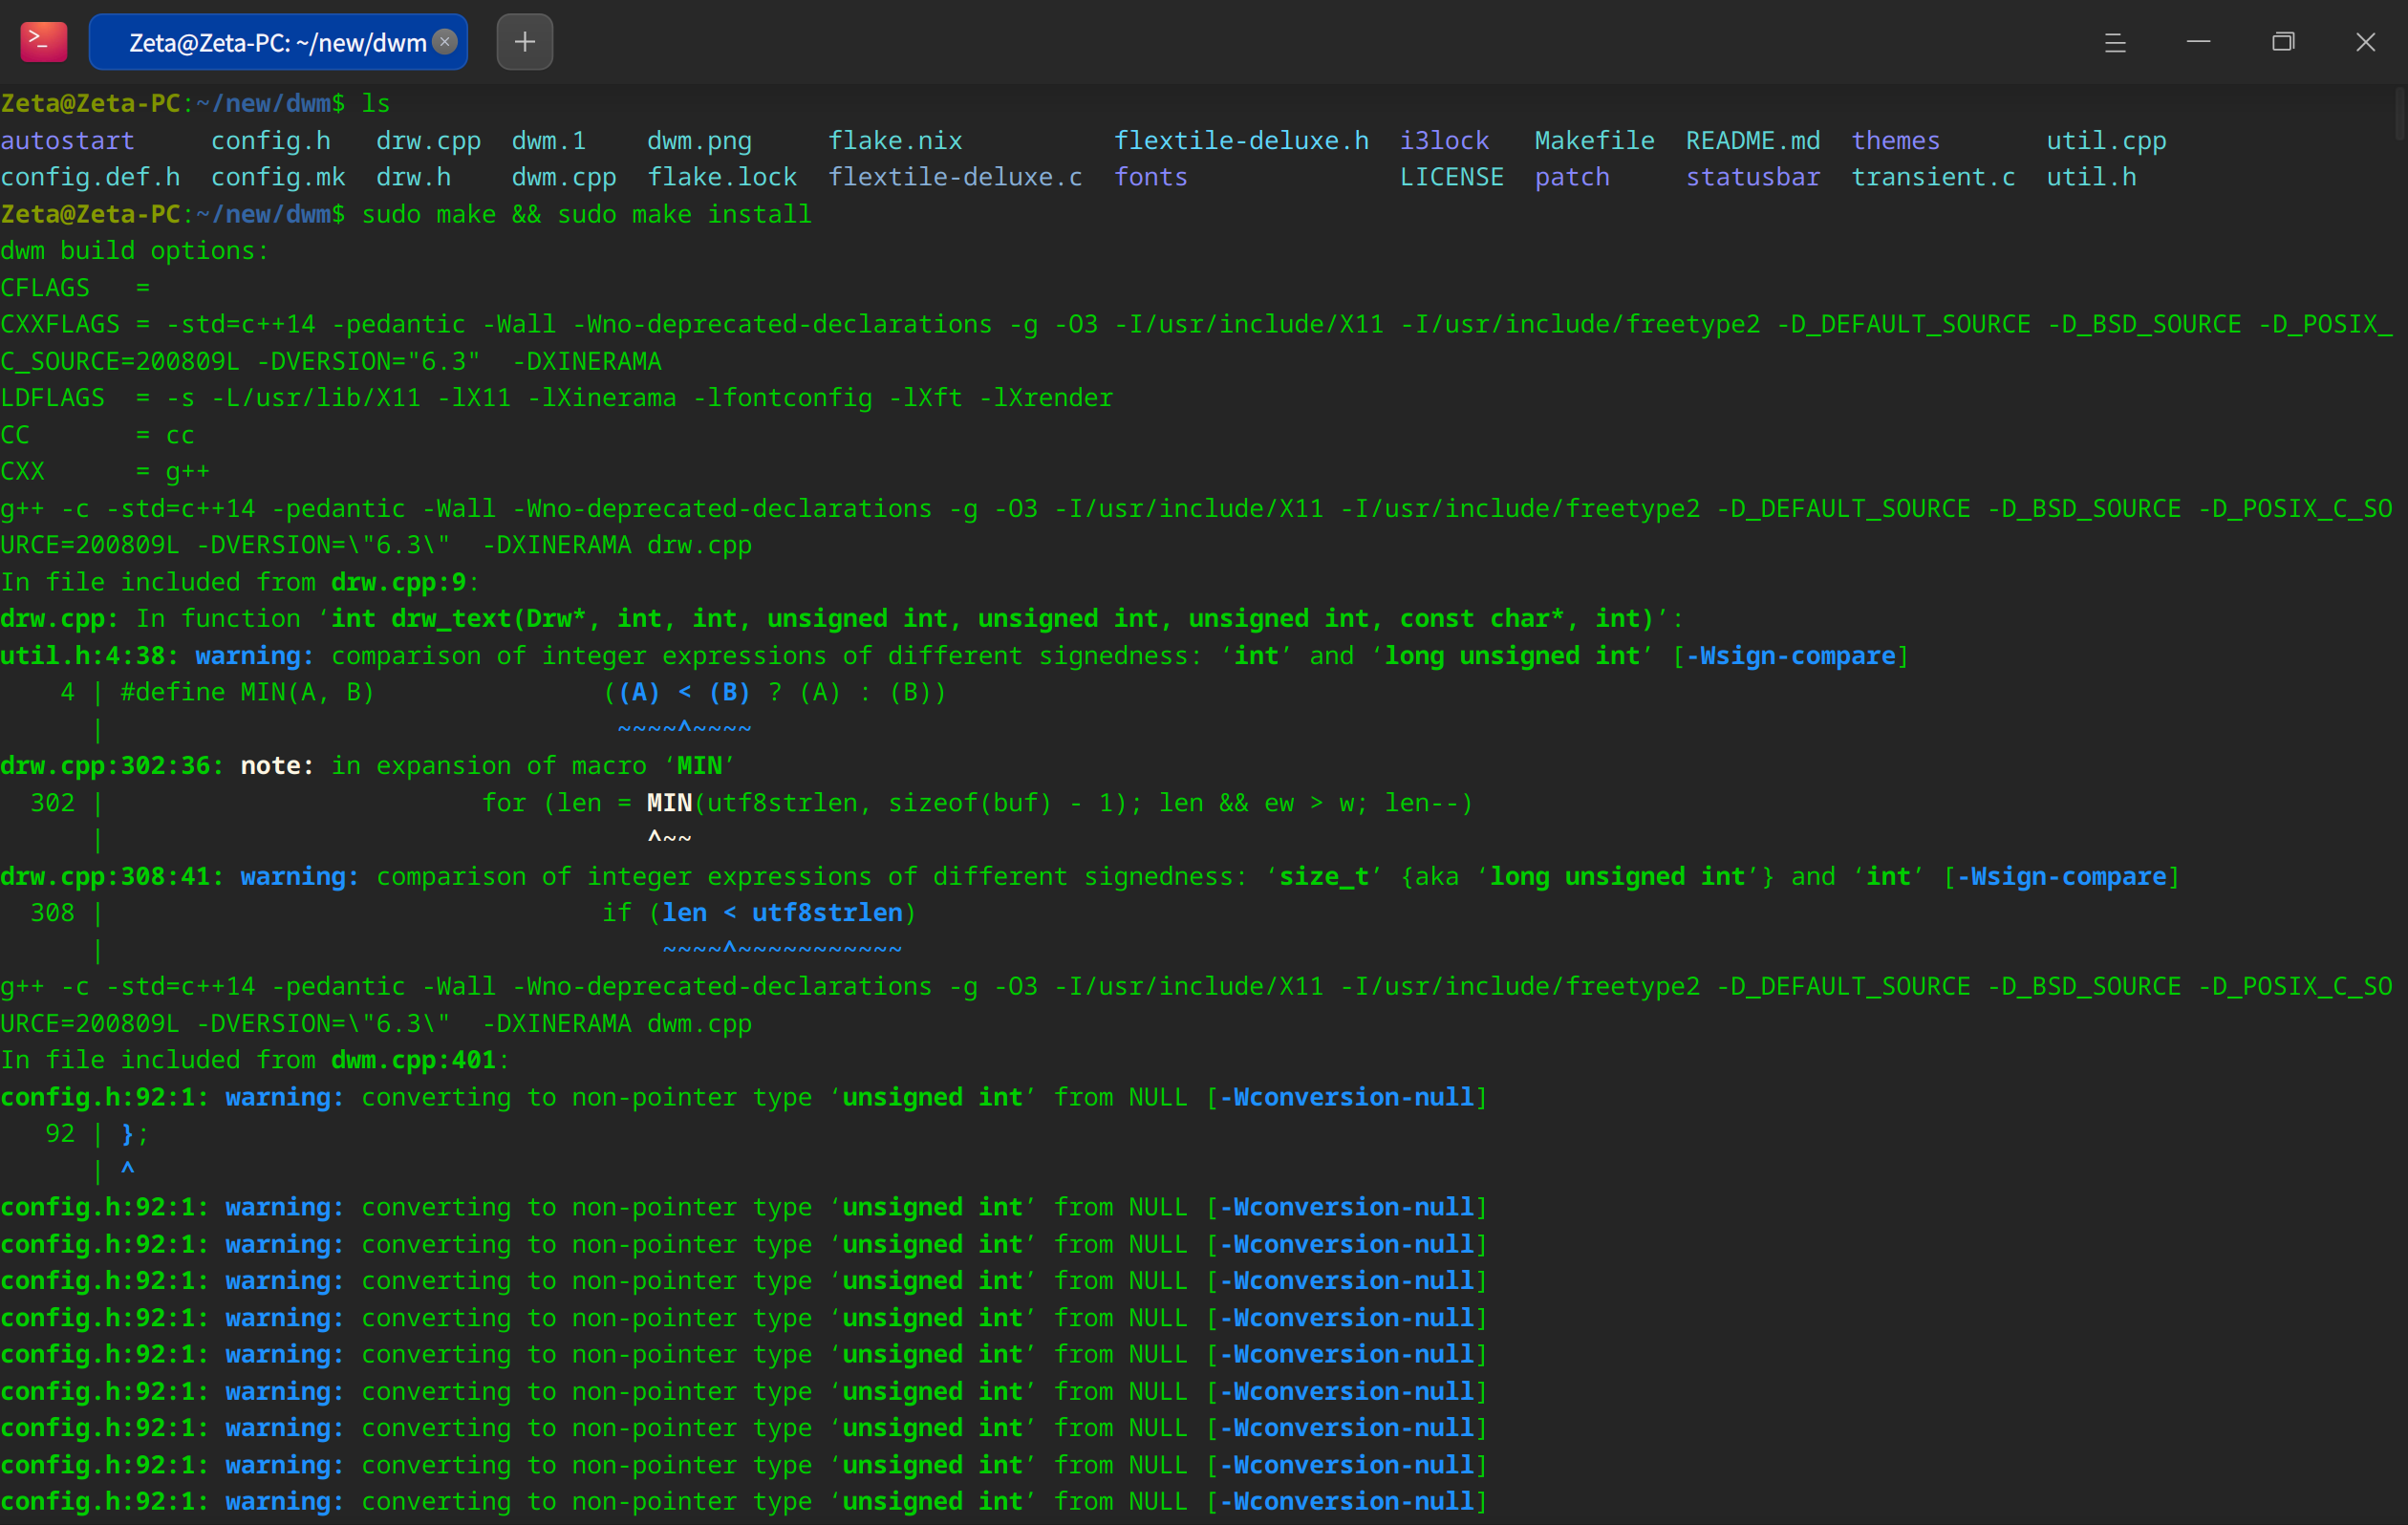Image resolution: width=2408 pixels, height=1525 pixels.
Task: Click the 'CXX = g++' line
Action: click(x=105, y=471)
